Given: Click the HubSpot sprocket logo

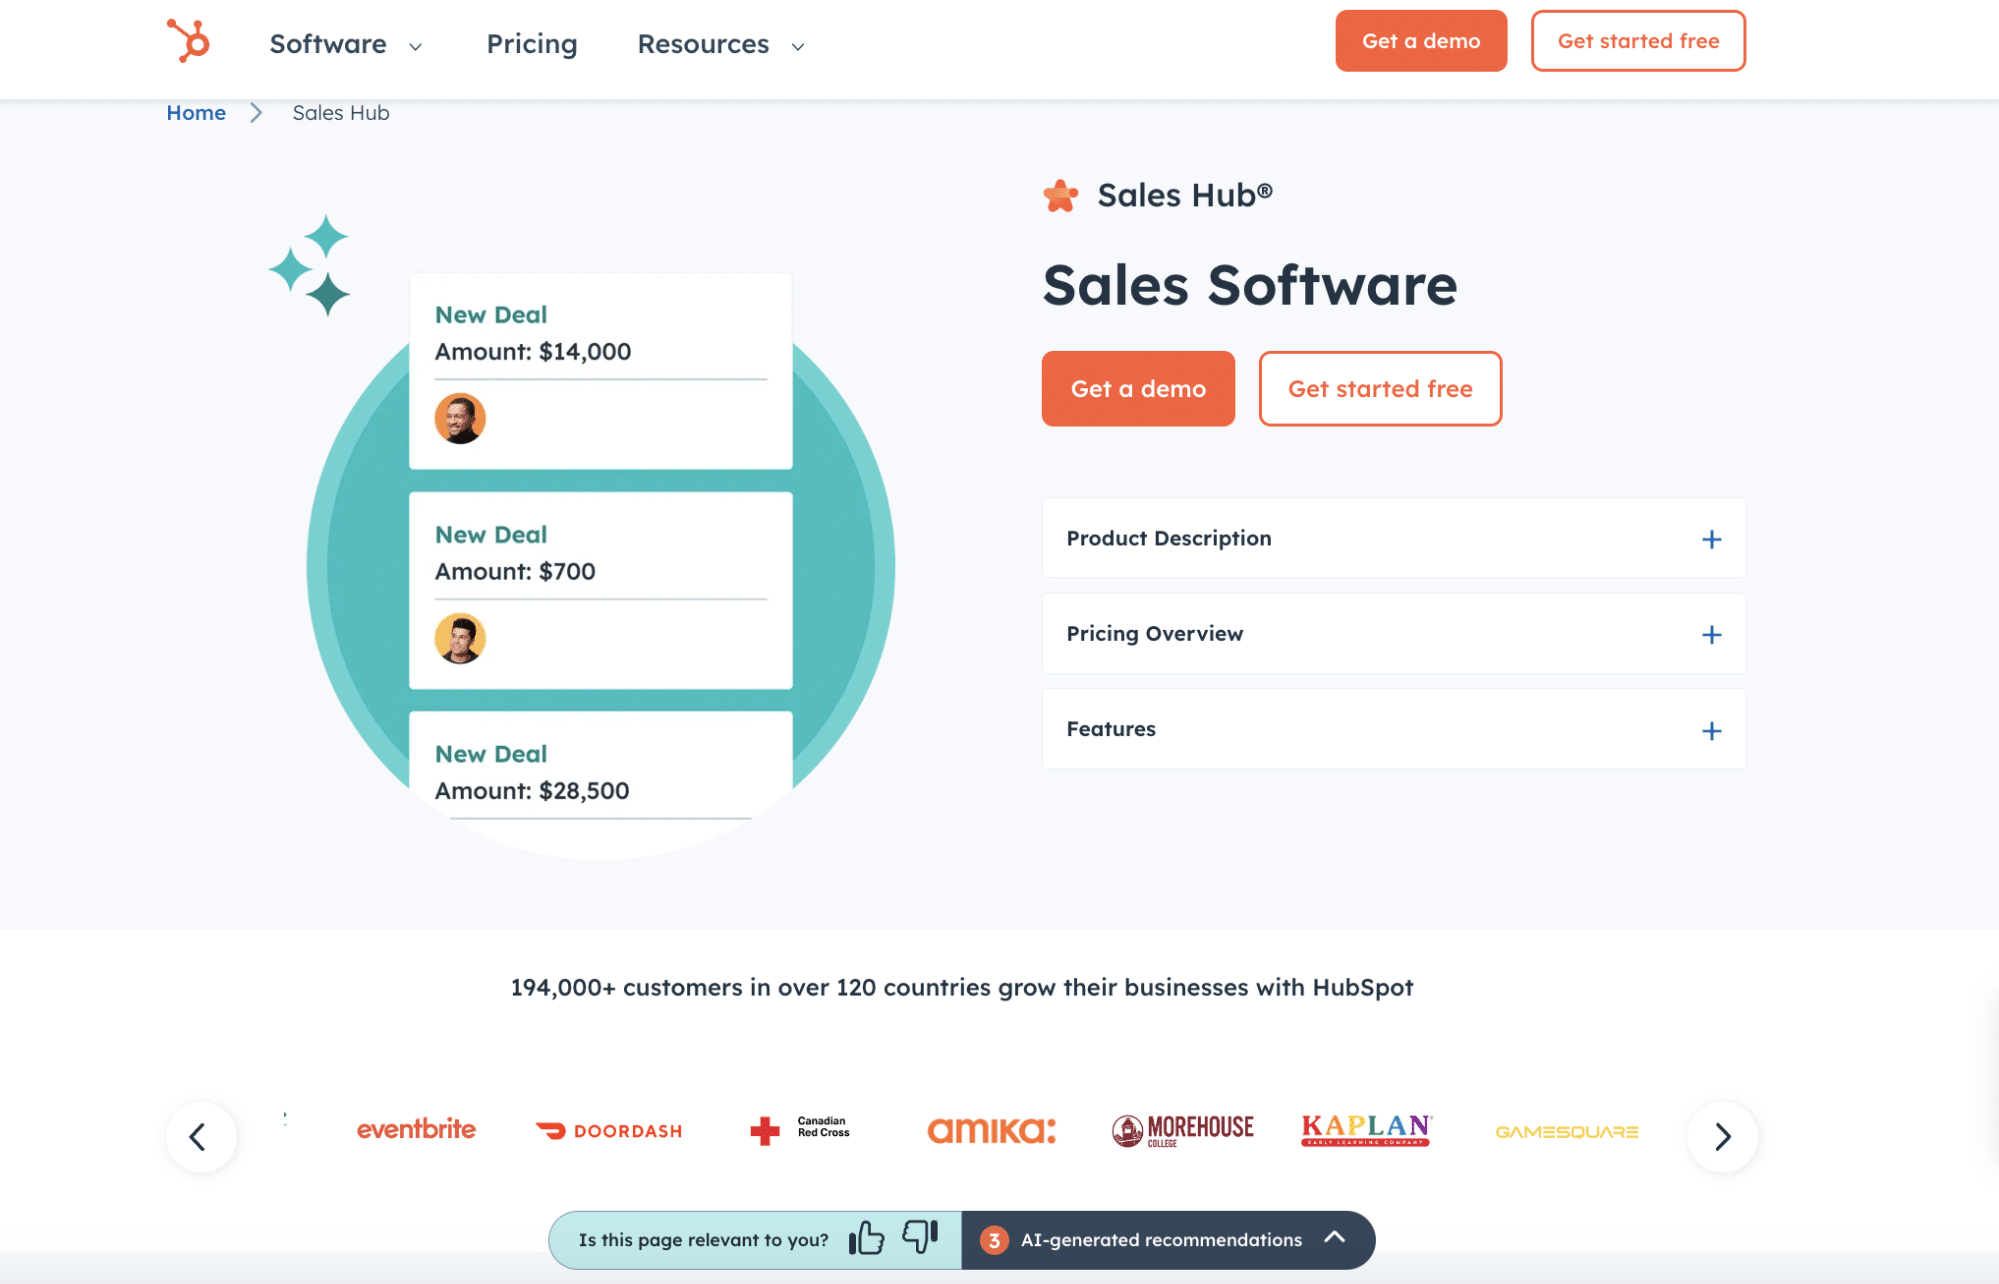Looking at the screenshot, I should pyautogui.click(x=188, y=41).
